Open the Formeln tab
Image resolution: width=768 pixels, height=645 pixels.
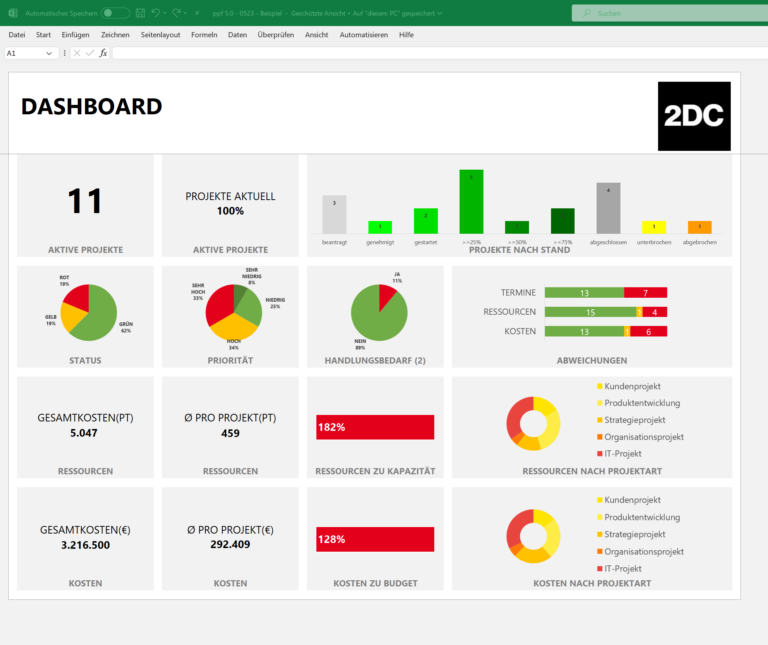(x=204, y=35)
